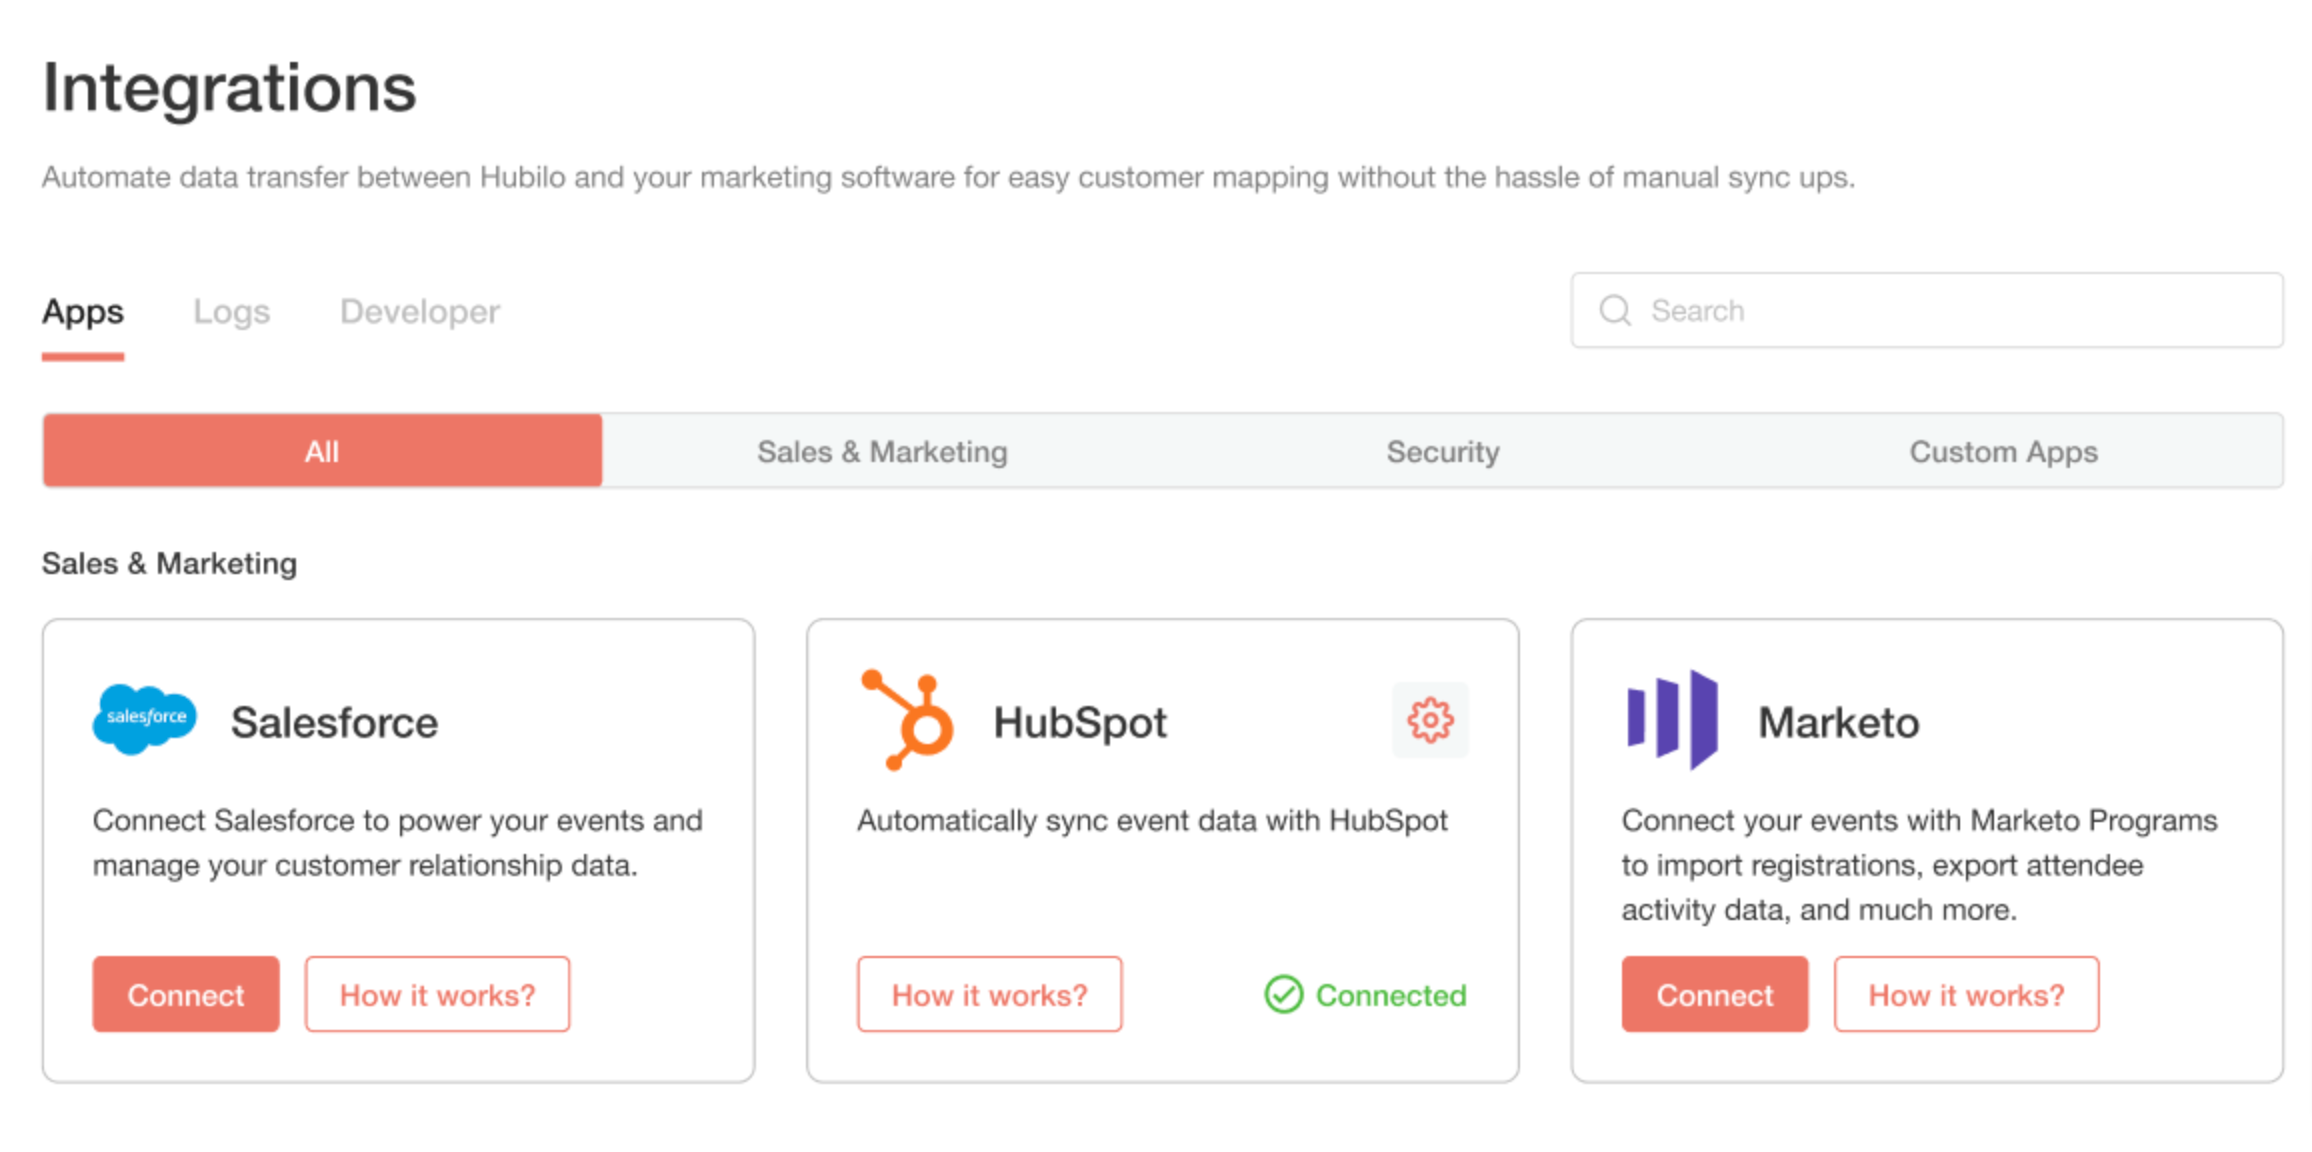Filter by Sales & Marketing category
The height and width of the screenshot is (1152, 2312).
coord(882,451)
